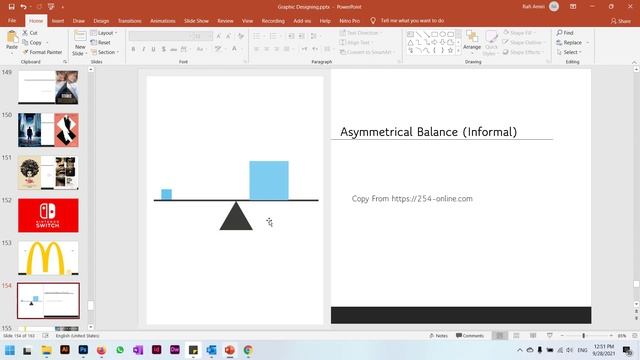Click the Tell me lightbulb search box
This screenshot has height=360, width=640.
tap(407, 20)
